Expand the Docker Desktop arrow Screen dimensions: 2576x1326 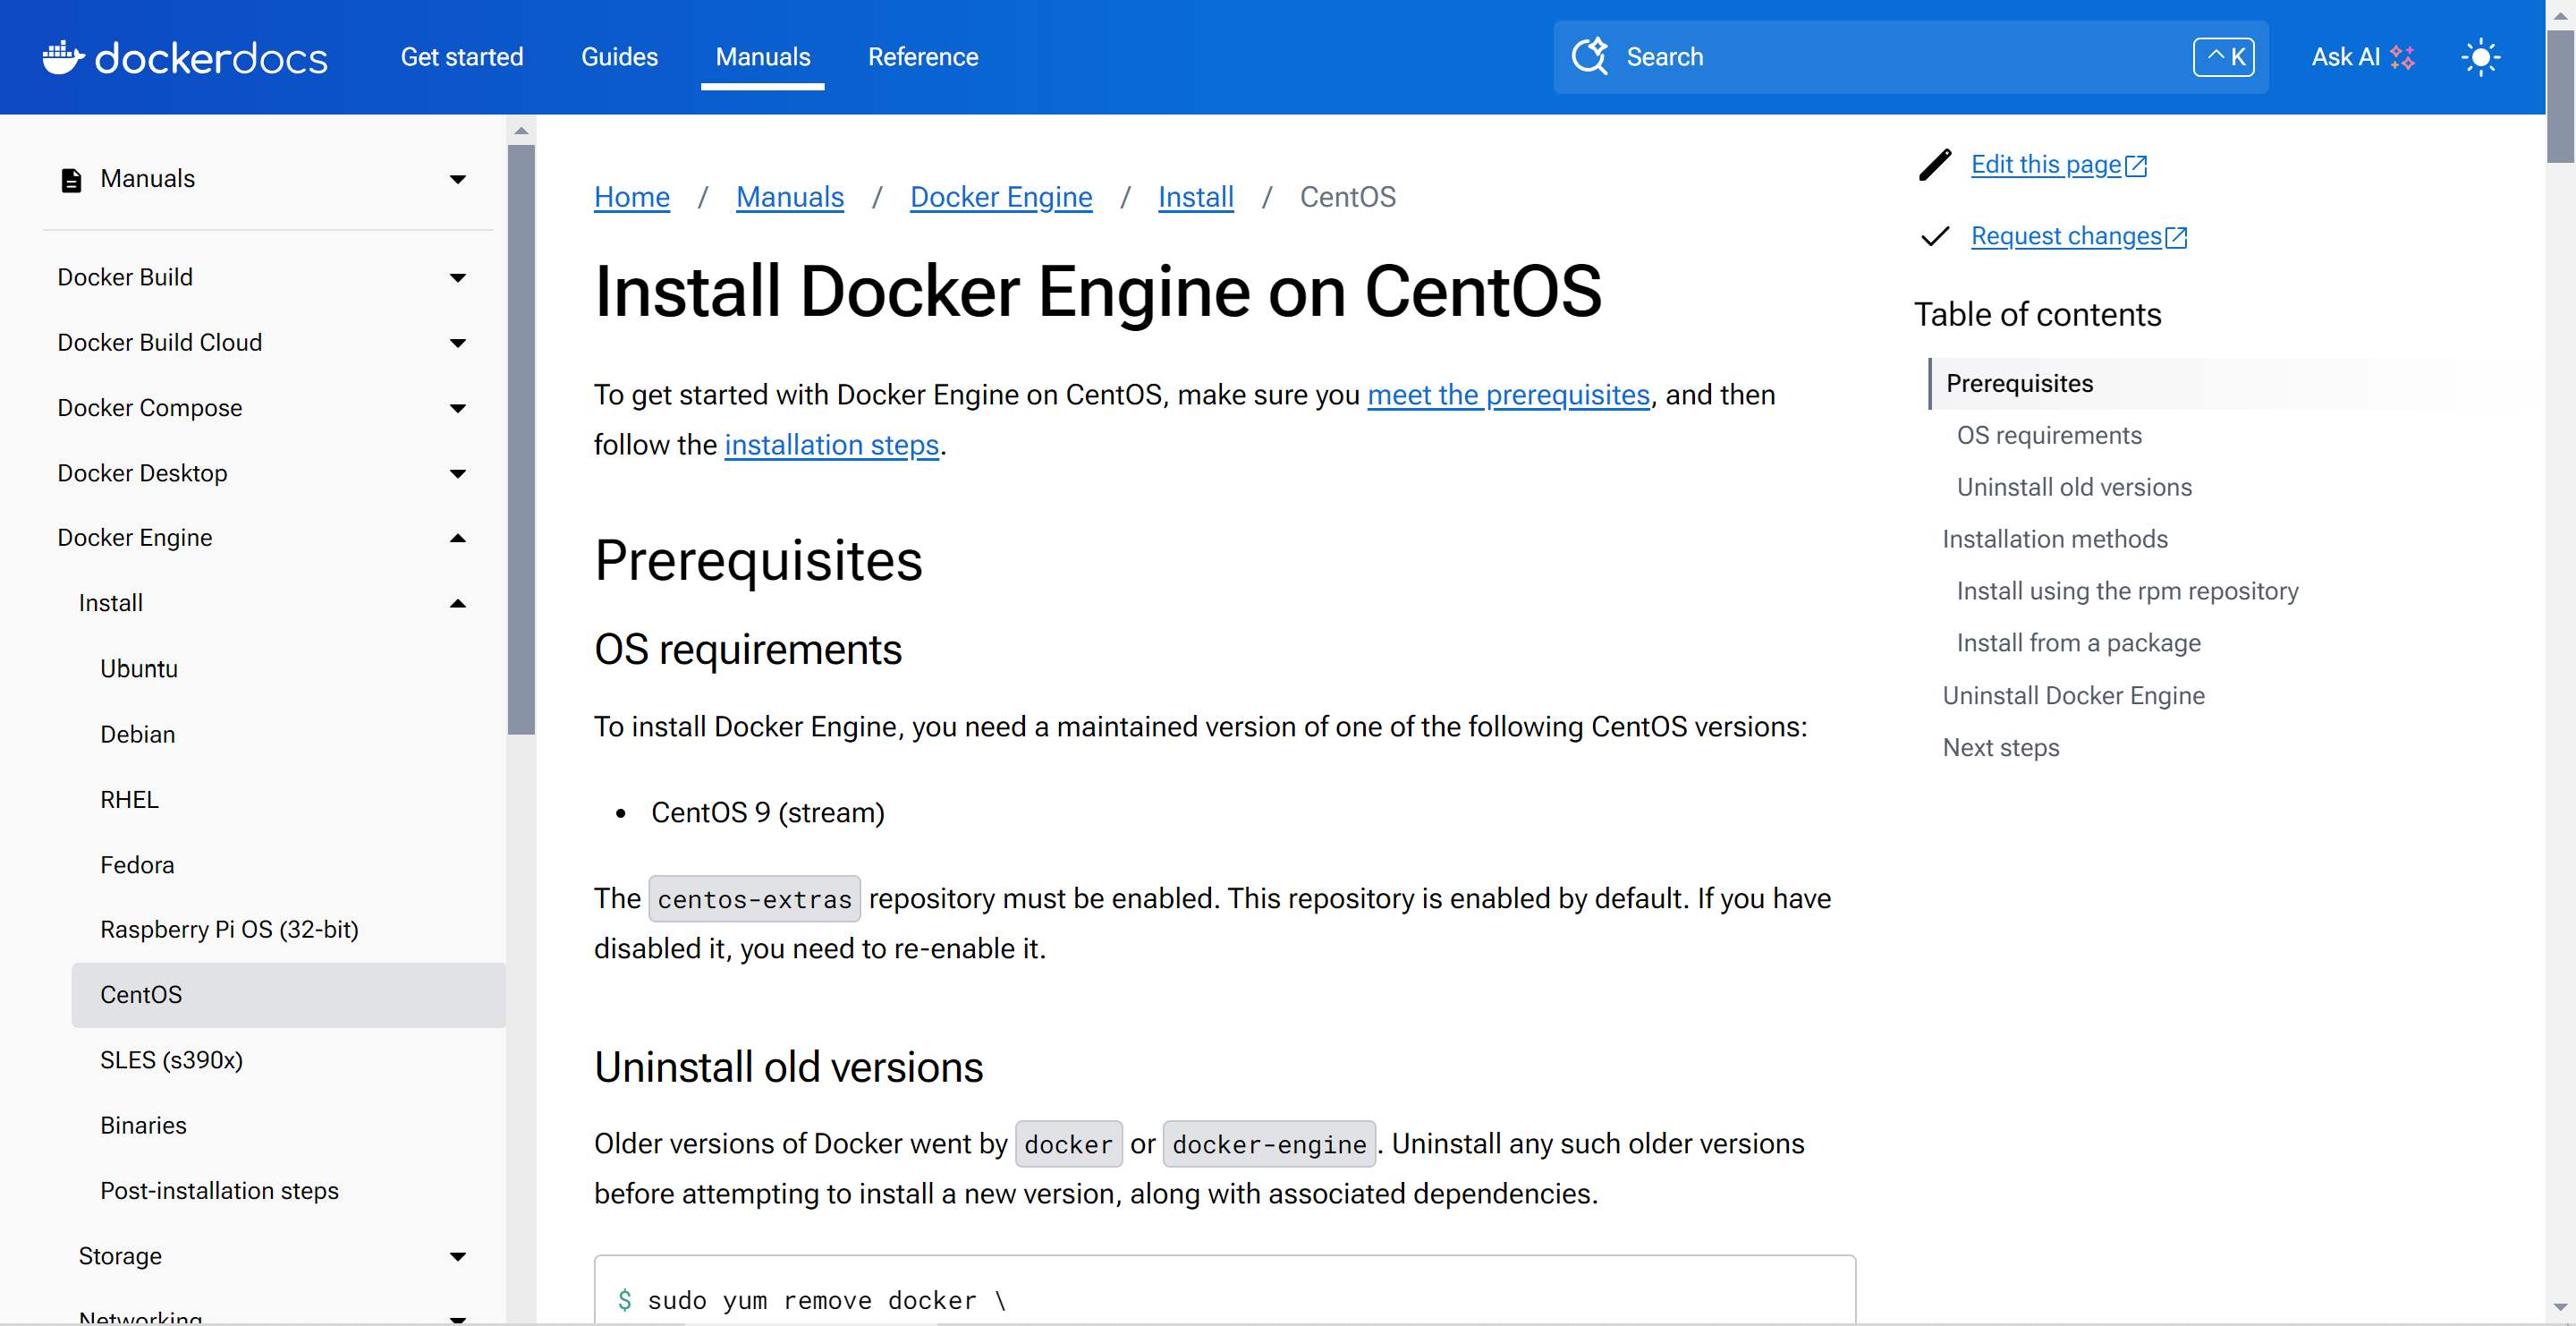click(x=458, y=473)
